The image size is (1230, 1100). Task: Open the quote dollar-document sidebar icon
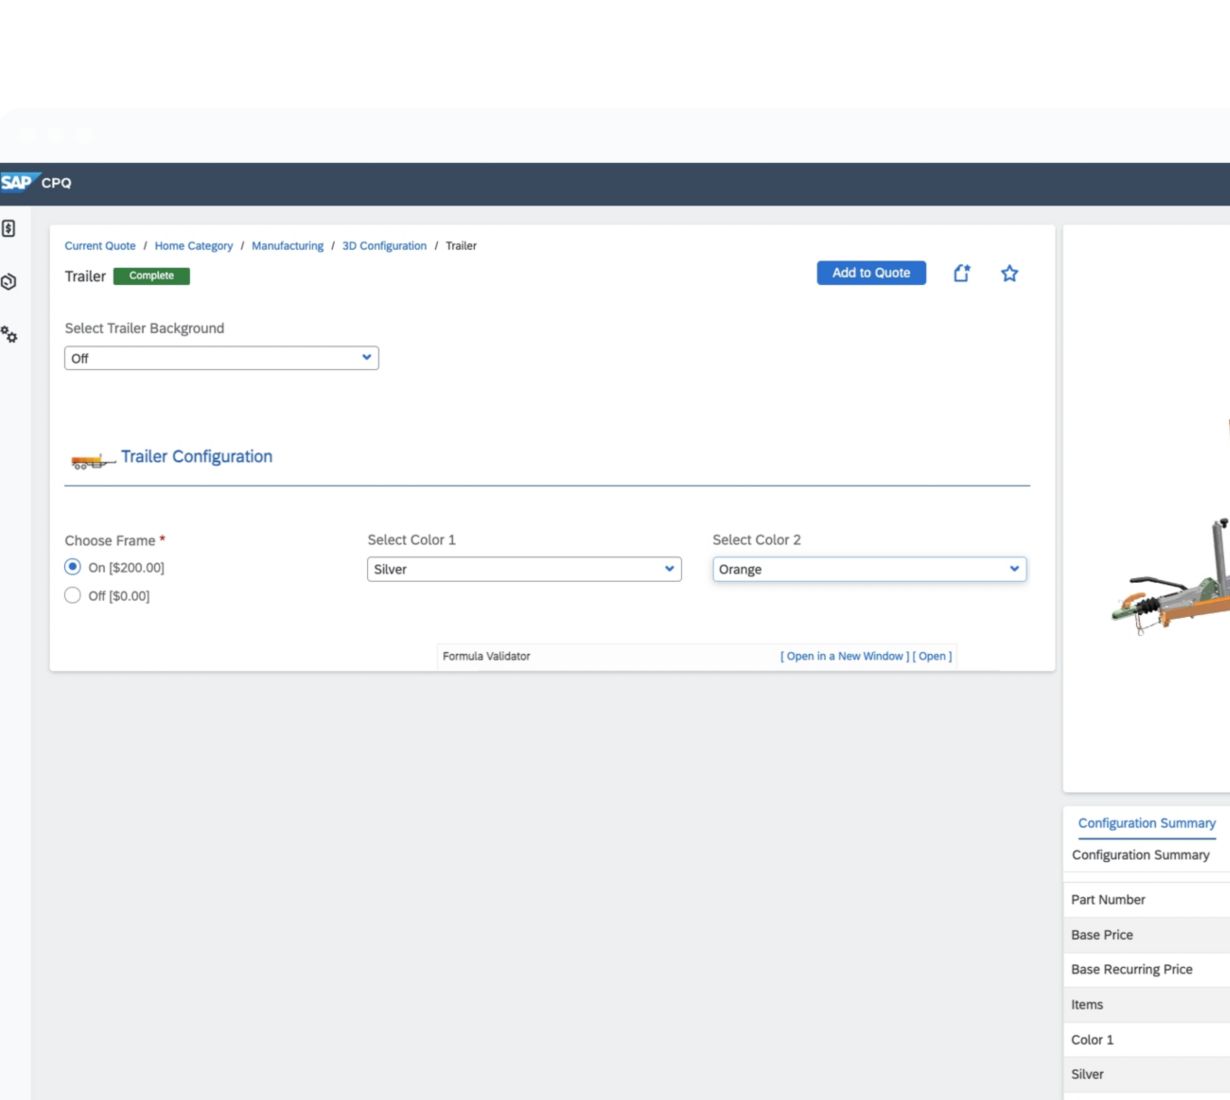[8, 229]
